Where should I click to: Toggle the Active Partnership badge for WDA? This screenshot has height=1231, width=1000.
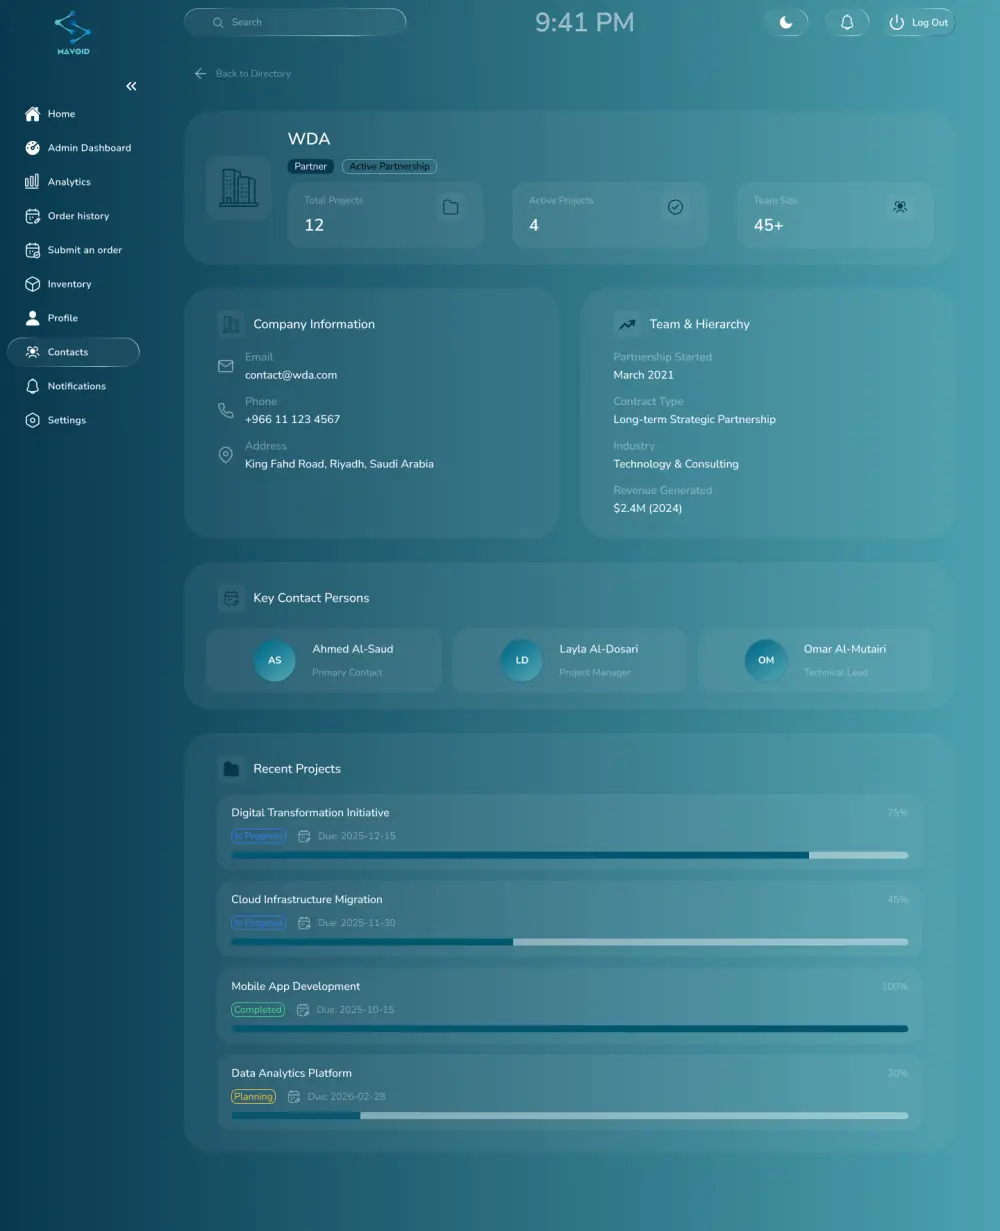pyautogui.click(x=389, y=166)
